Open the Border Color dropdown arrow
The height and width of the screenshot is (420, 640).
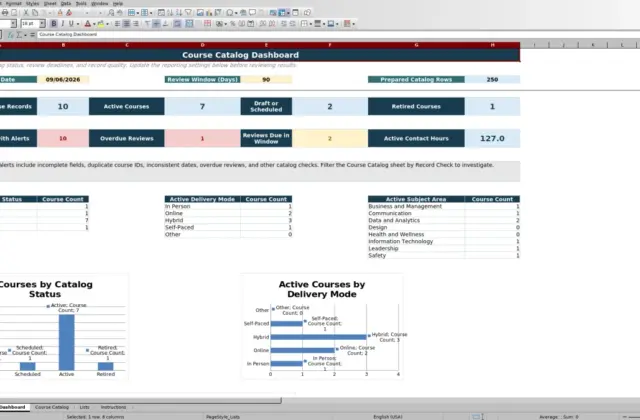click(337, 24)
